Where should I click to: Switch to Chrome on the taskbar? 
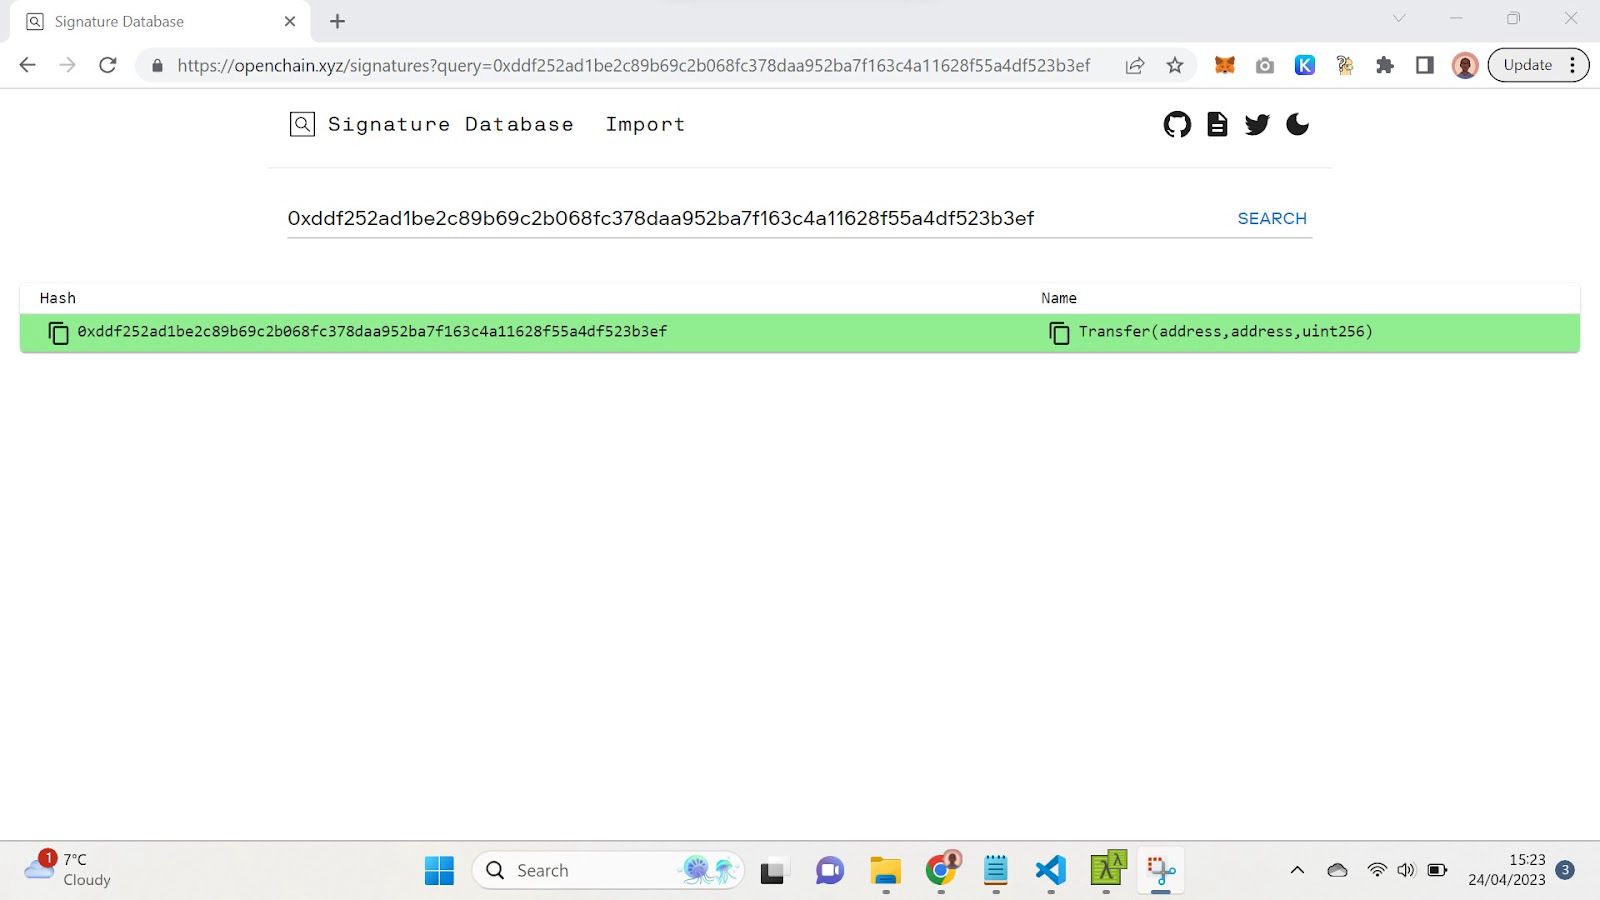pos(941,871)
